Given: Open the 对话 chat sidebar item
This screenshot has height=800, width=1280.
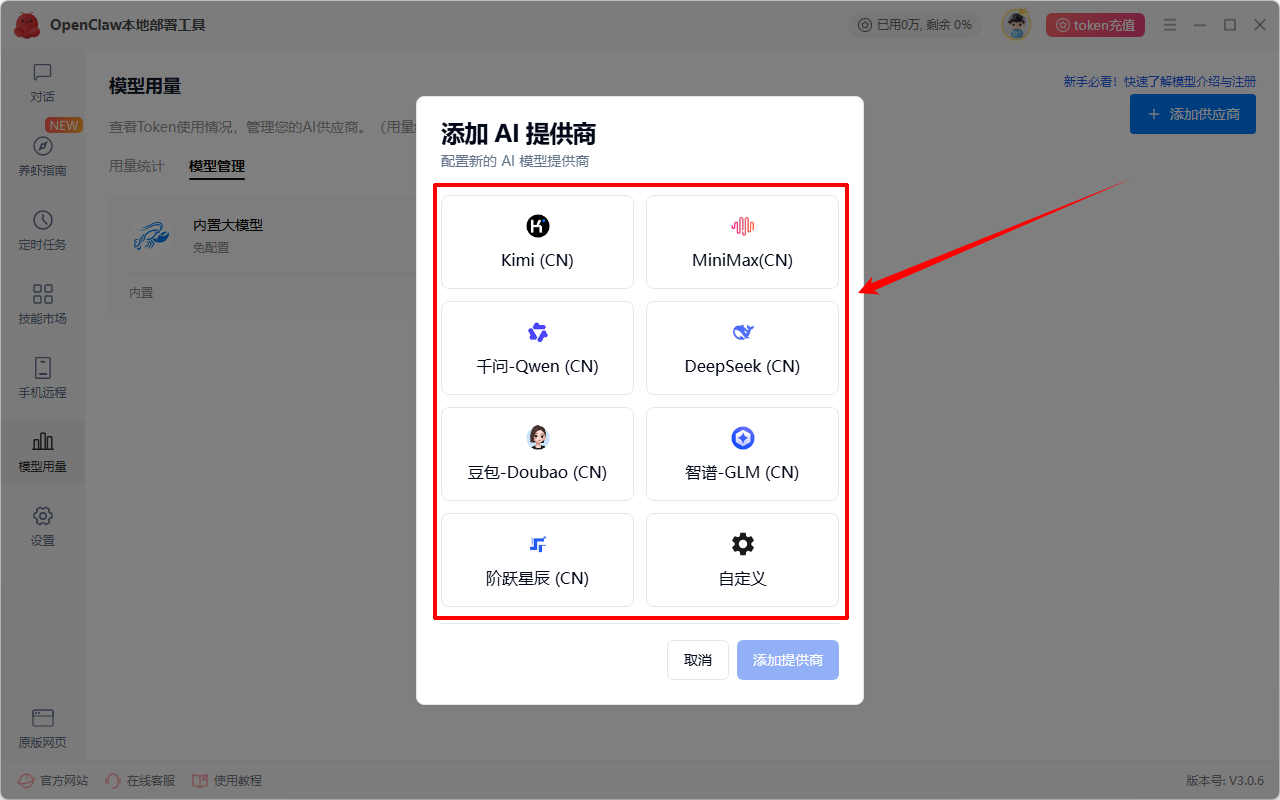Looking at the screenshot, I should (42, 83).
